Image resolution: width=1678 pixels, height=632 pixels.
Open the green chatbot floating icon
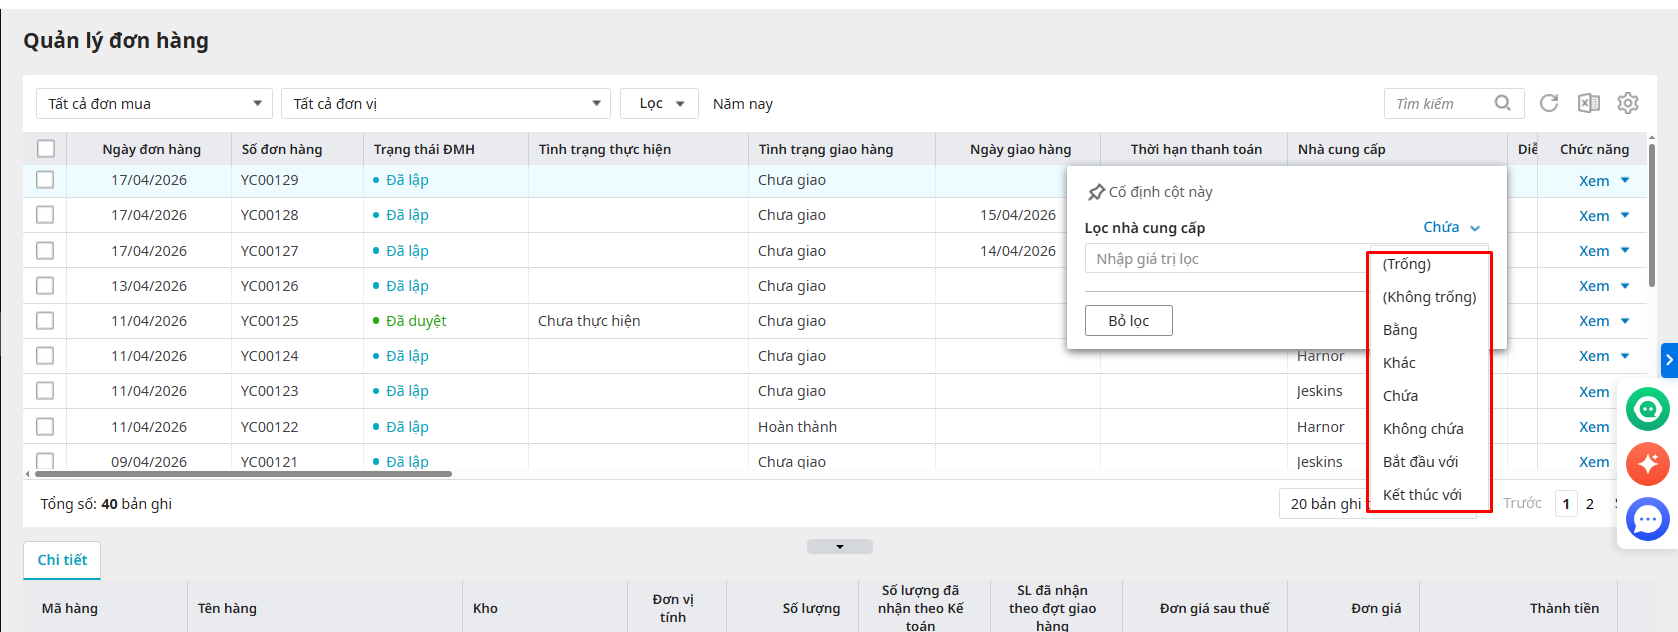coord(1647,409)
